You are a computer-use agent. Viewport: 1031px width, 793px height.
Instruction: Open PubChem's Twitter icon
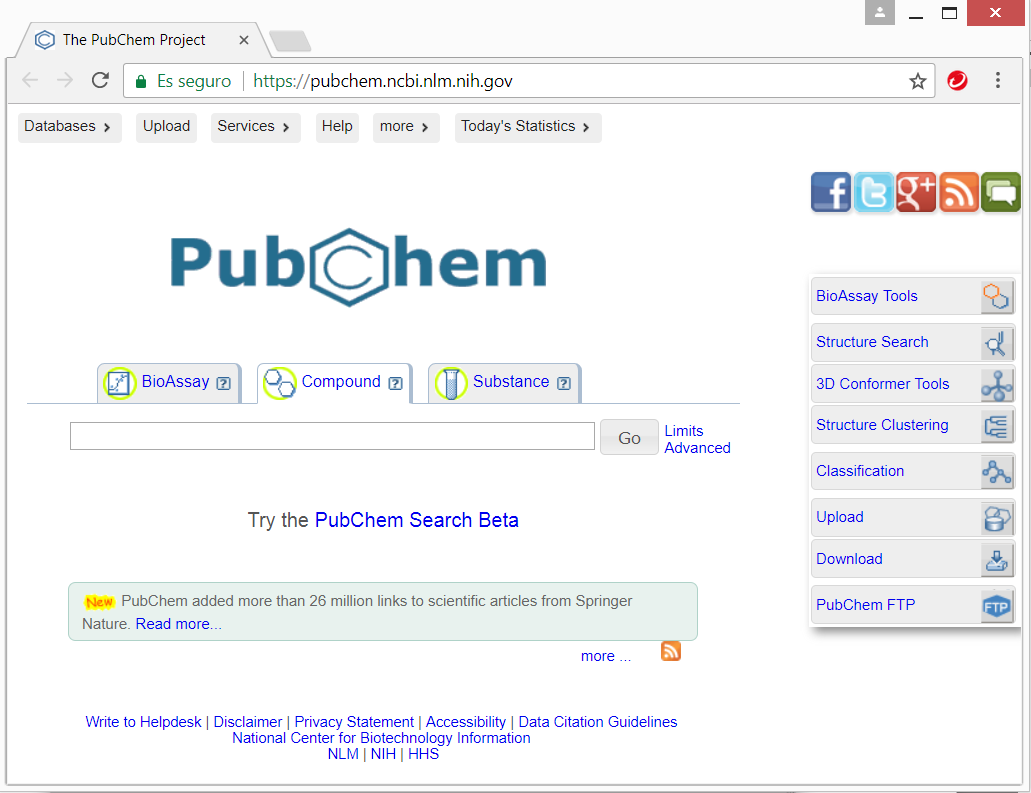pyautogui.click(x=873, y=192)
